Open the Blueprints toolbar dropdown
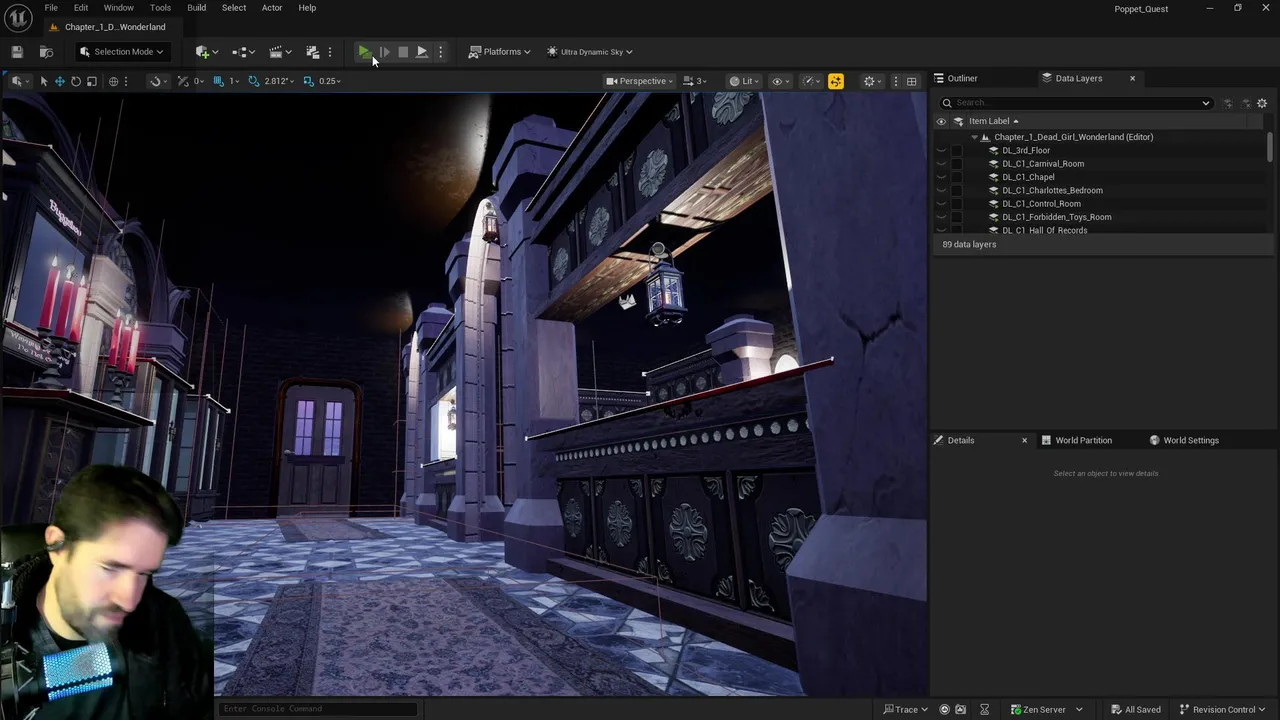 click(x=243, y=52)
